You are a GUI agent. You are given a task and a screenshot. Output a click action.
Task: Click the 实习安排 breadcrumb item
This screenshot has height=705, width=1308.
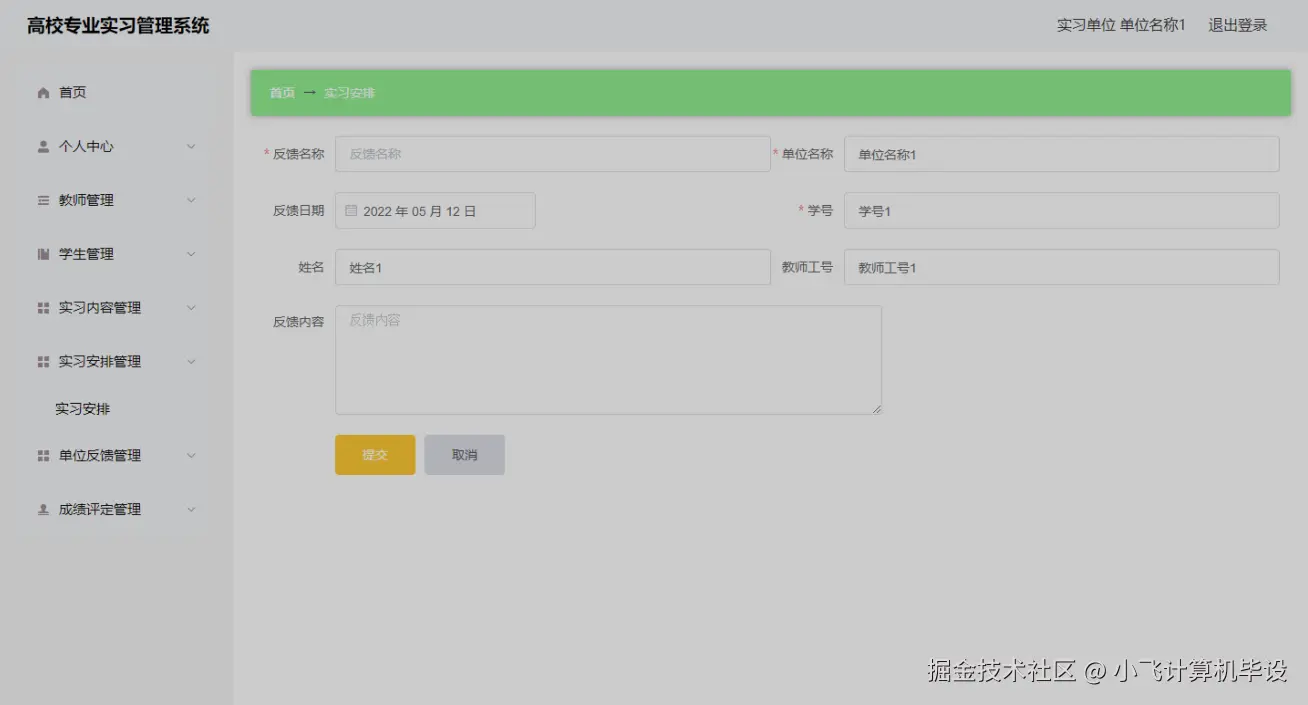point(350,93)
